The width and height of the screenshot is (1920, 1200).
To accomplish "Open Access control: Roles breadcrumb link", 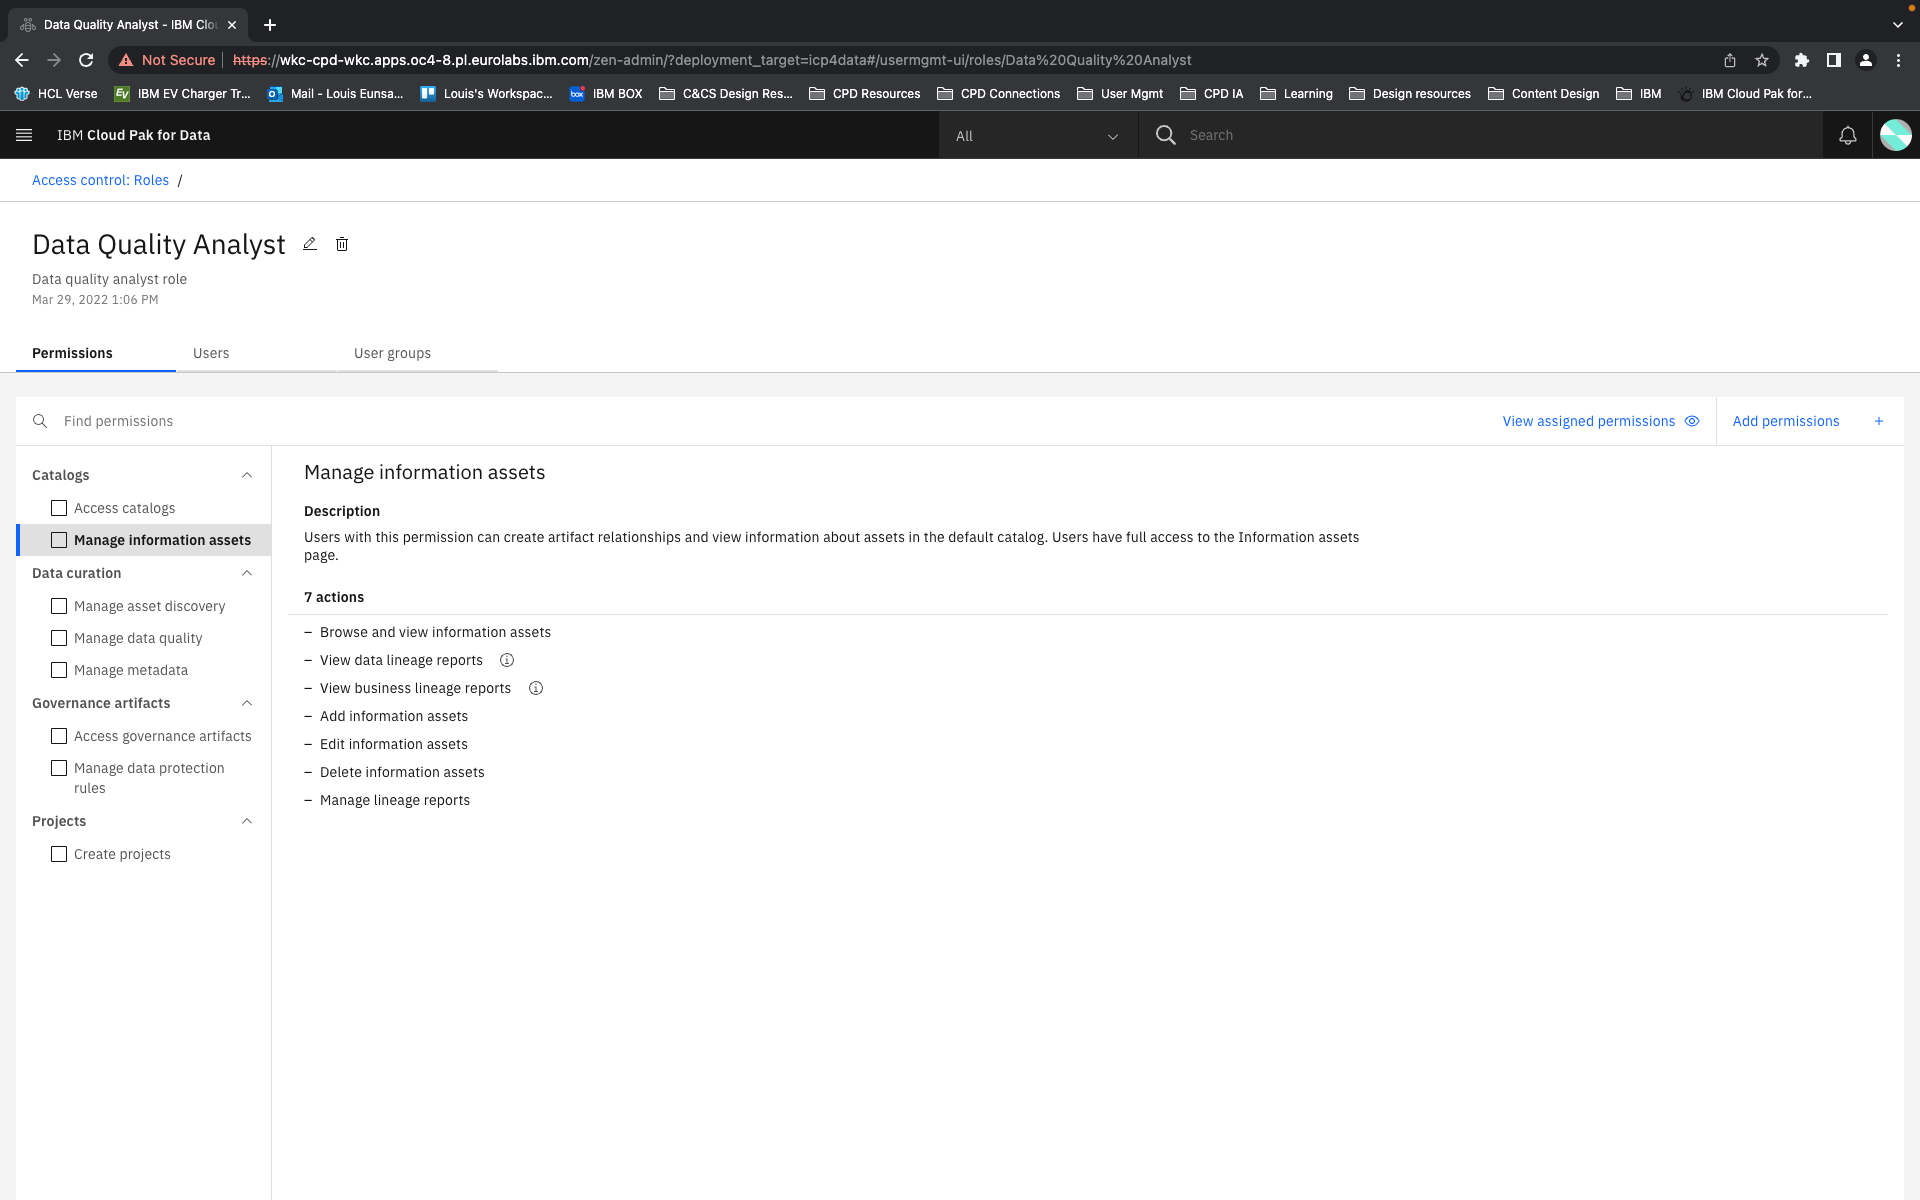I will pyautogui.click(x=100, y=180).
